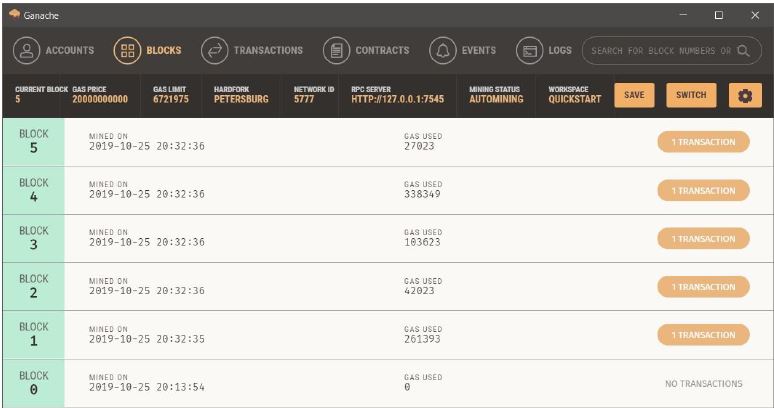
Task: Select the Block 4 row label
Action: (33, 190)
